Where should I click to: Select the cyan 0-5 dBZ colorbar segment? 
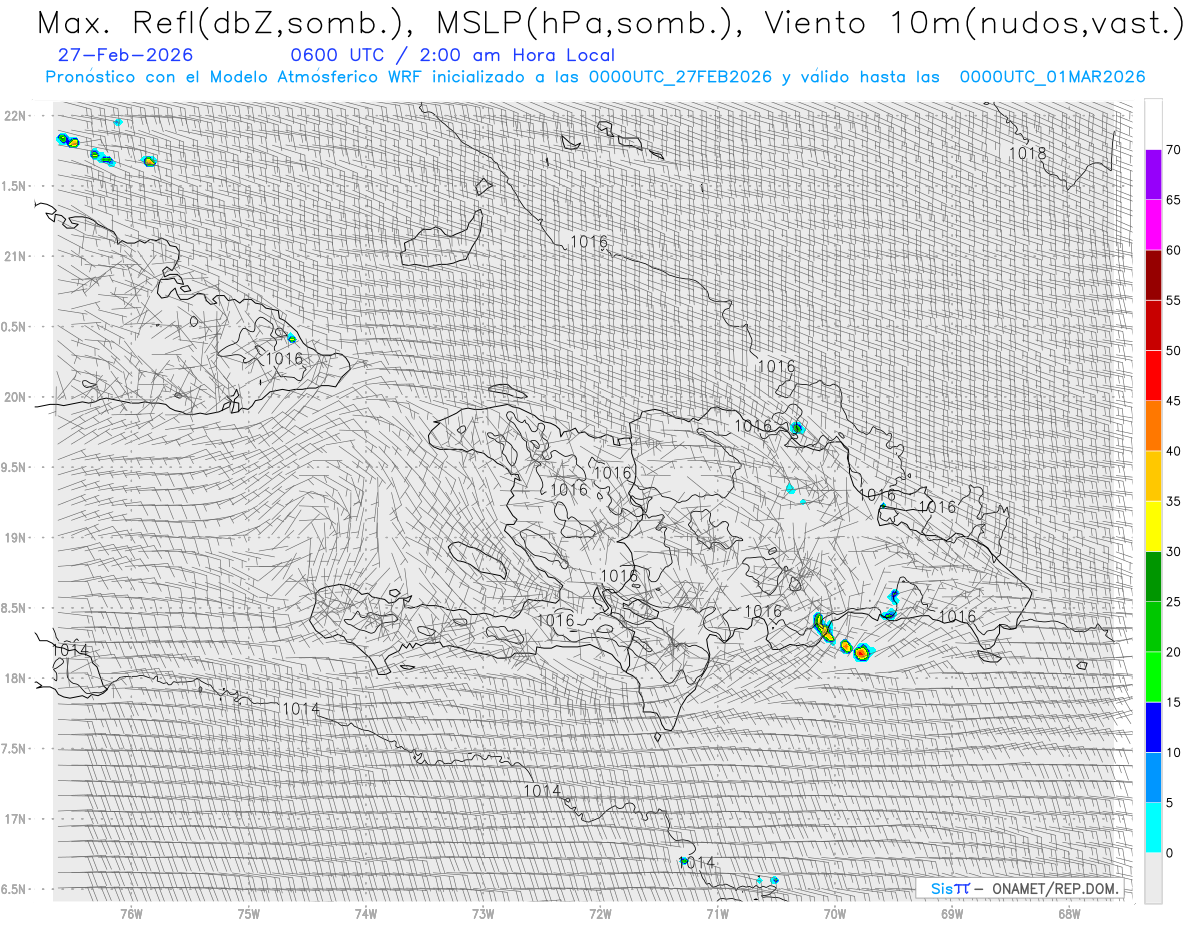click(1153, 827)
